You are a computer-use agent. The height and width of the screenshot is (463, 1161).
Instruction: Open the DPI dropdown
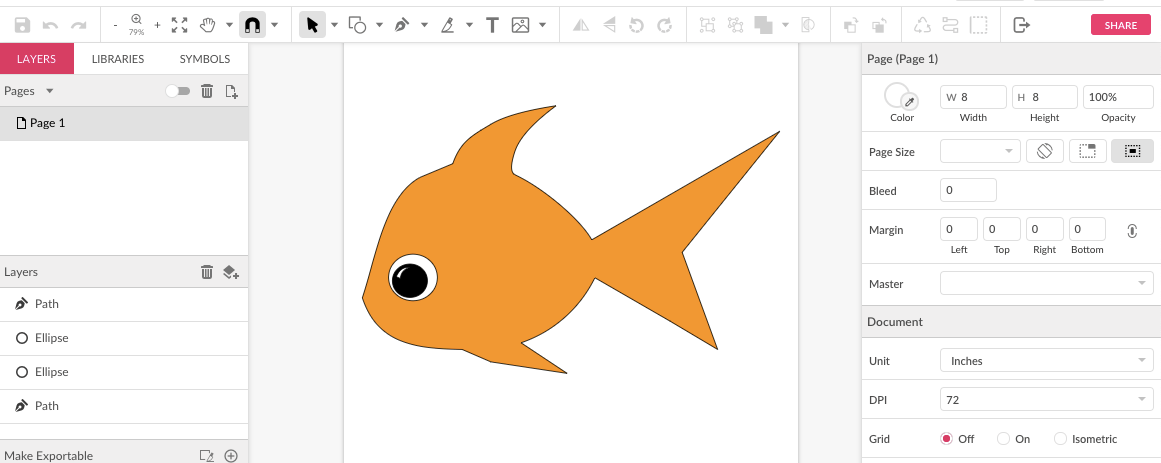pos(1046,400)
